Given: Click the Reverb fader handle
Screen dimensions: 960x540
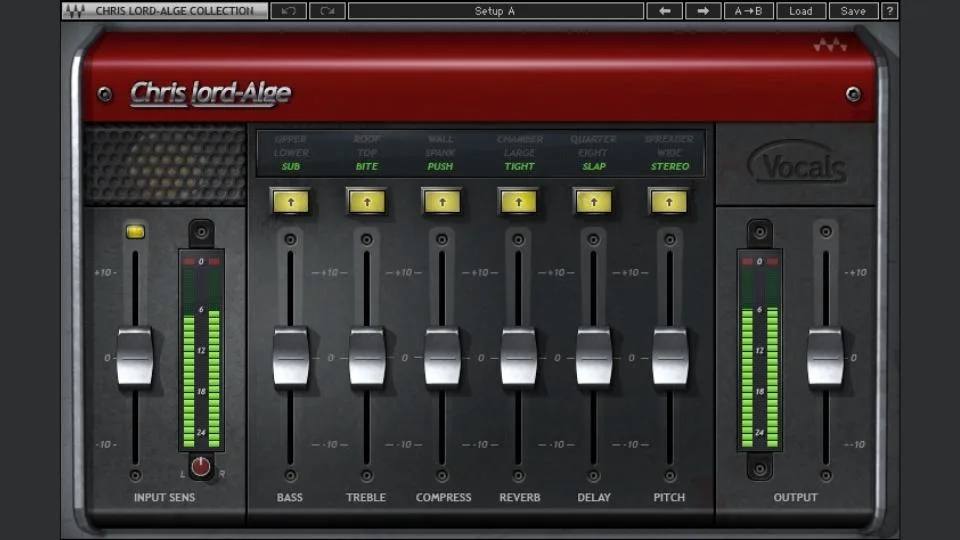Looking at the screenshot, I should point(519,358).
